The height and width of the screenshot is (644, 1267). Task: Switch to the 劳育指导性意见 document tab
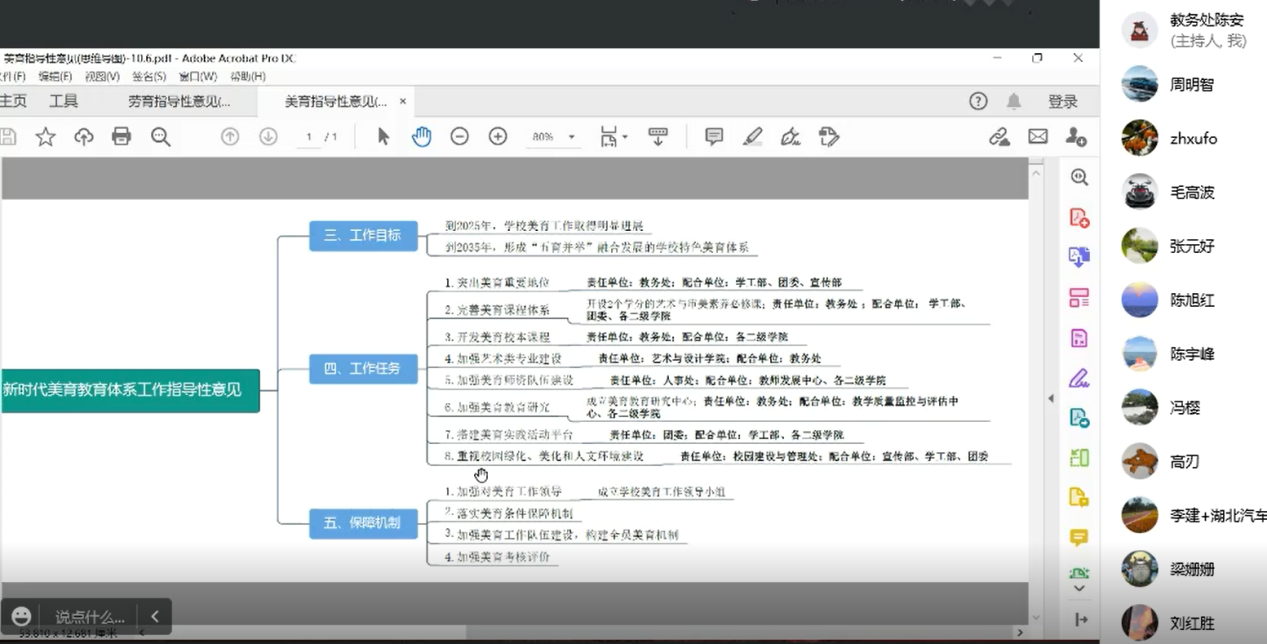point(179,101)
